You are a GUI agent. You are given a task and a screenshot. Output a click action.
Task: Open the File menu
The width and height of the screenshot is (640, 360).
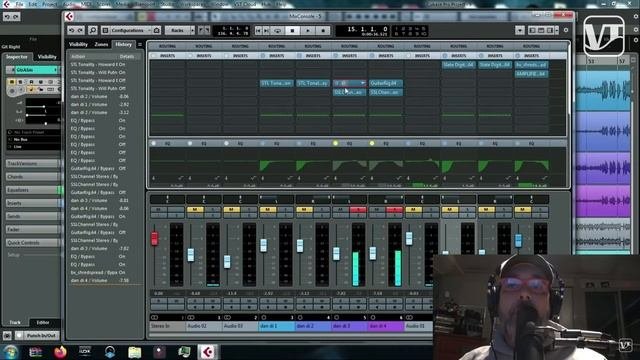pos(20,4)
